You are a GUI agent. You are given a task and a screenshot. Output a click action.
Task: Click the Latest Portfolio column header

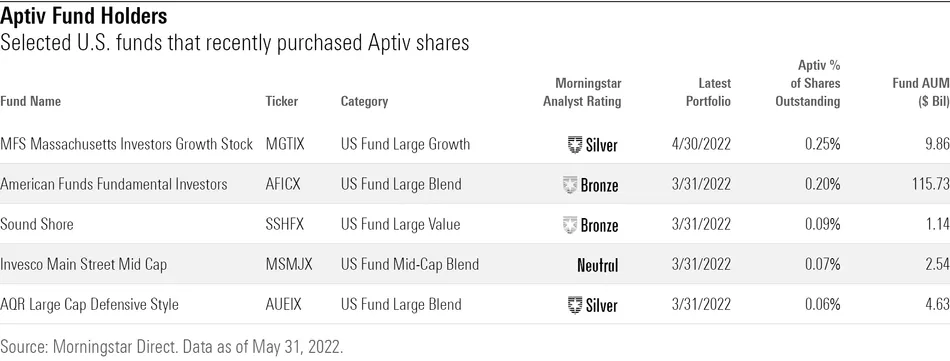click(x=708, y=92)
